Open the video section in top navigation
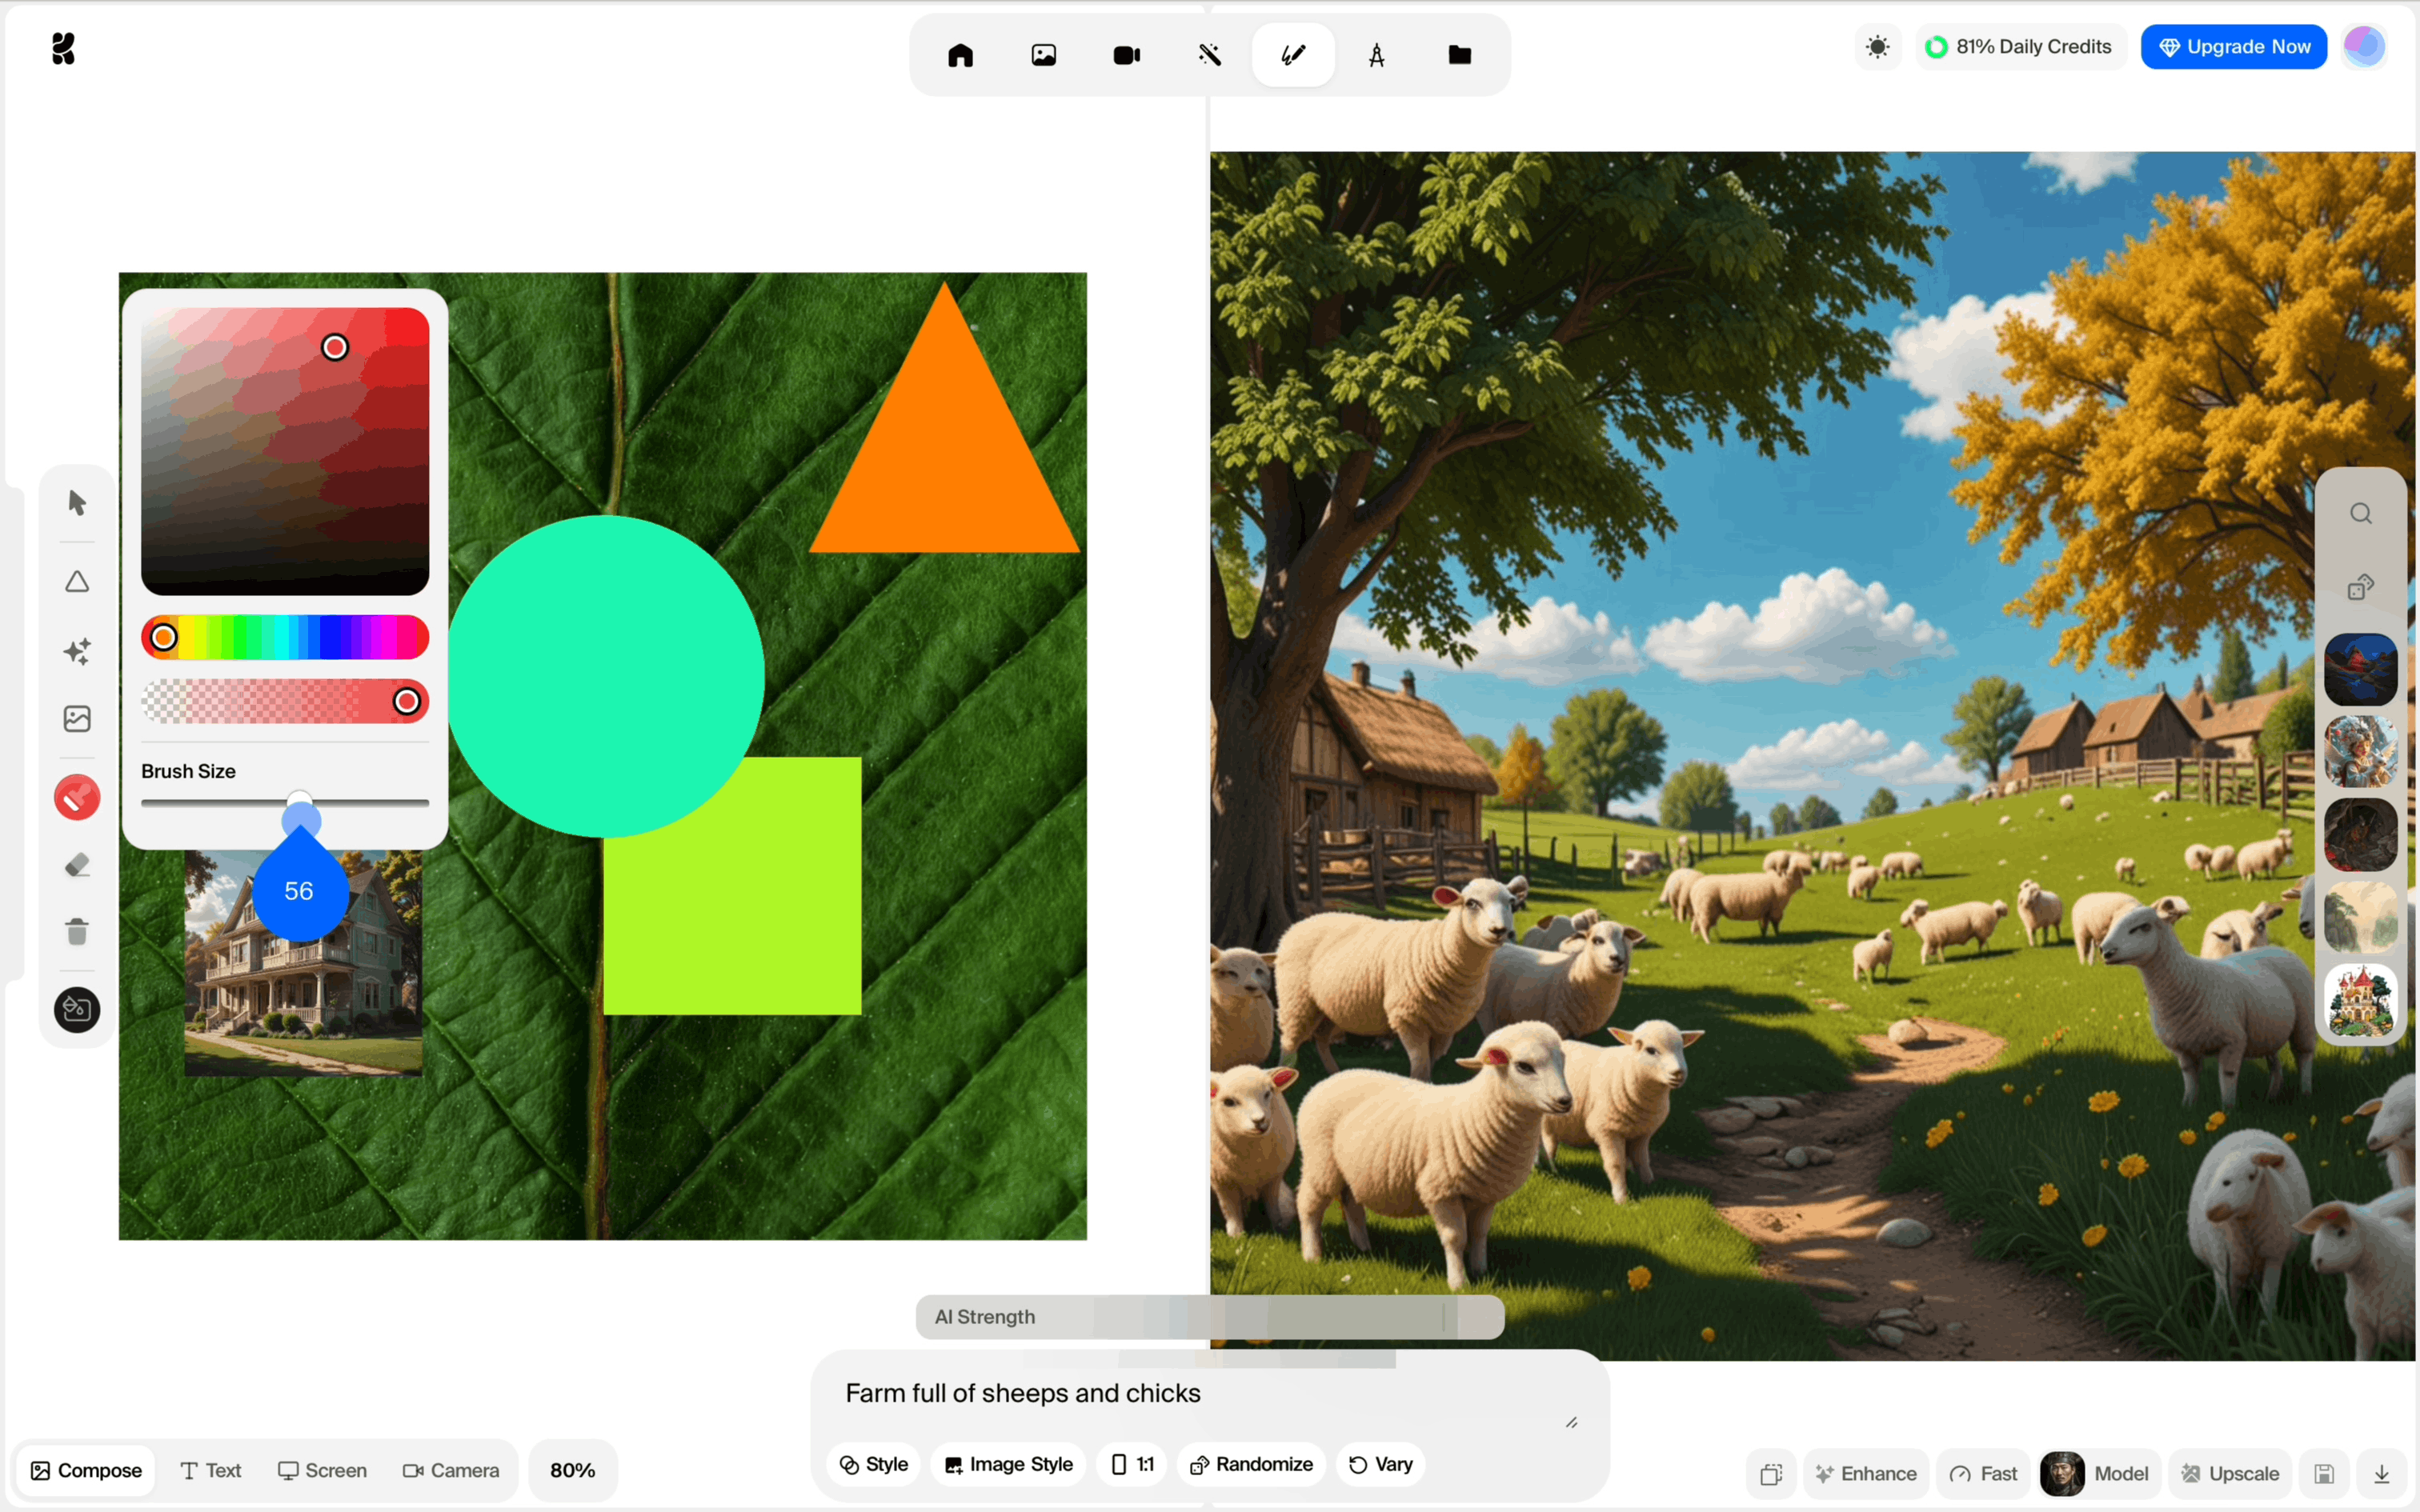Screen dimensions: 2420x1512 pos(1126,55)
